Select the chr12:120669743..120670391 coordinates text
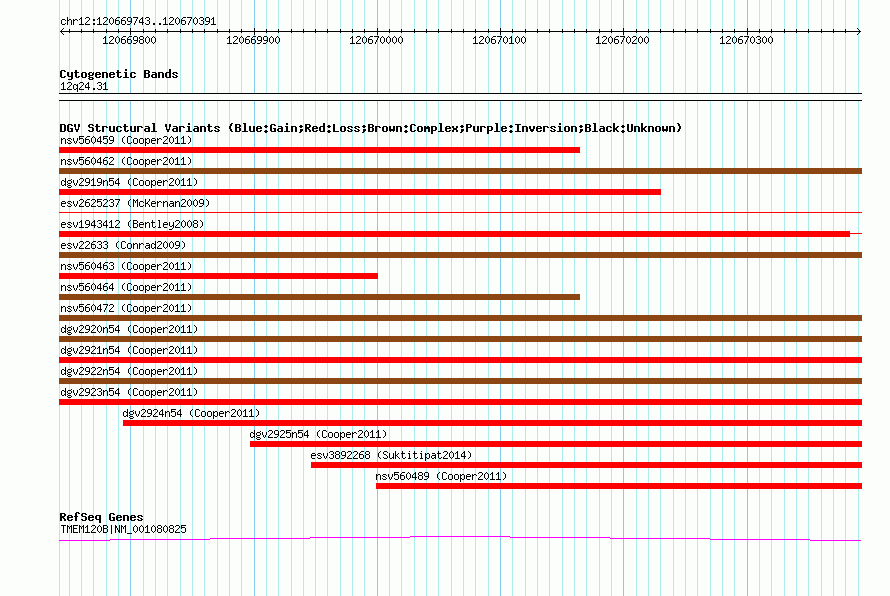The height and width of the screenshot is (596, 890). [138, 22]
